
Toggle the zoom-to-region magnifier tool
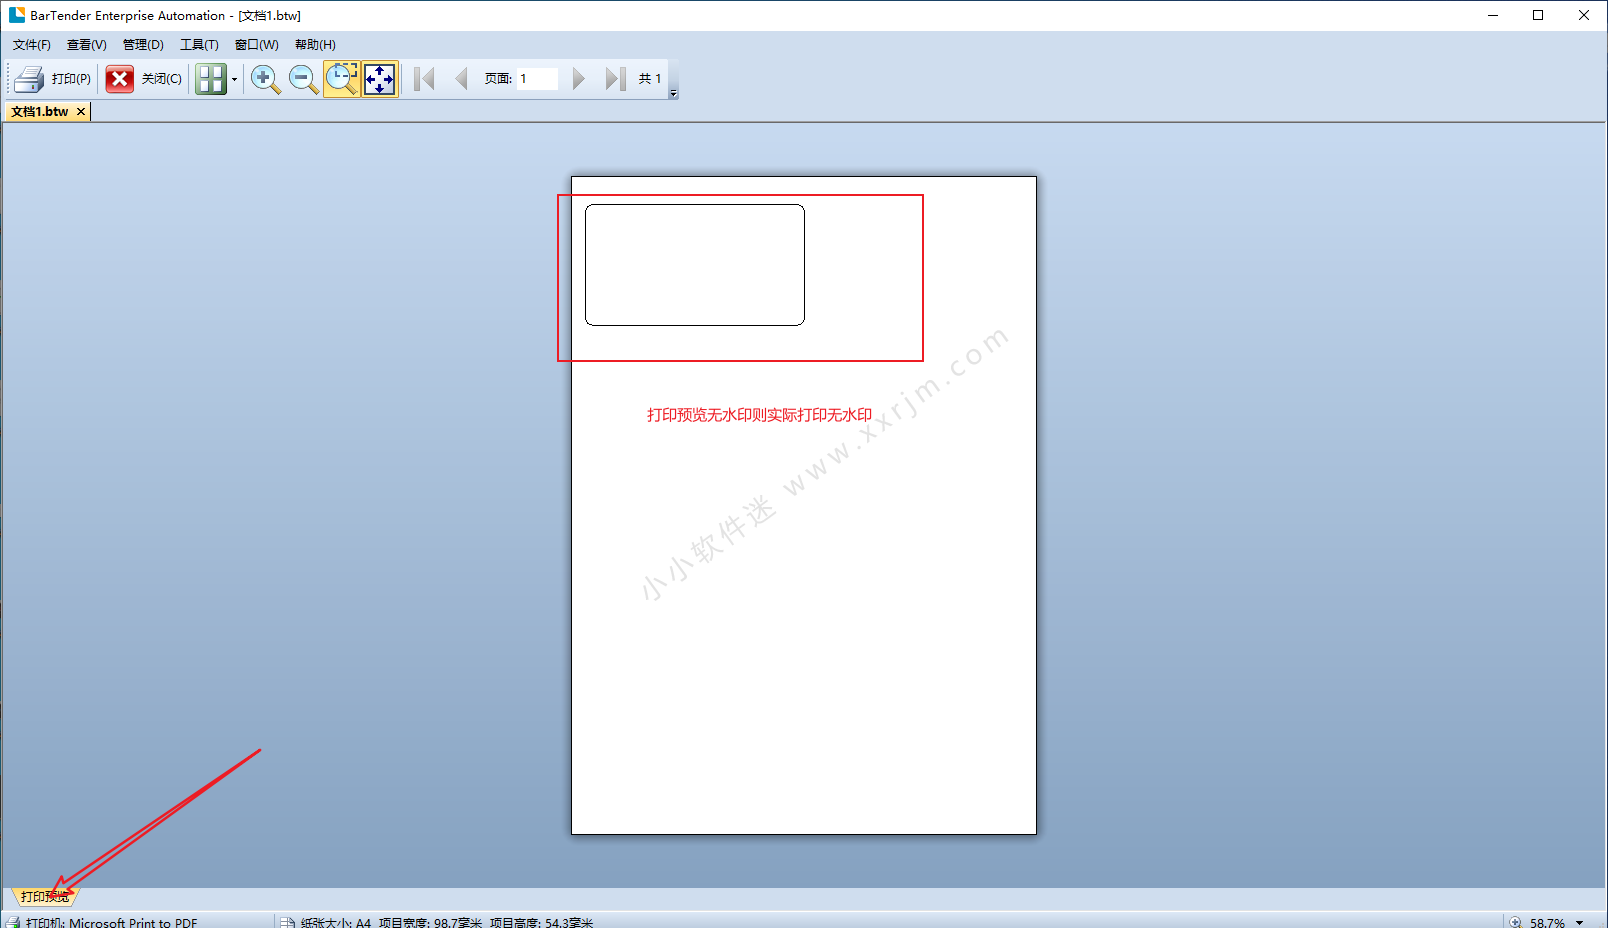click(x=342, y=79)
